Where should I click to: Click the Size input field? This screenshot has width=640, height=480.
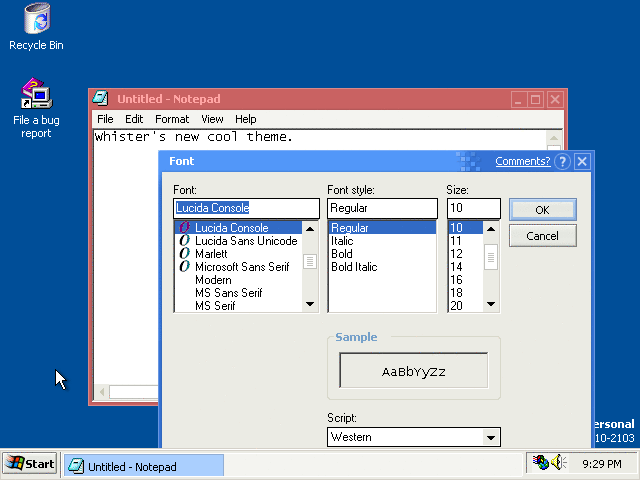pyautogui.click(x=473, y=208)
